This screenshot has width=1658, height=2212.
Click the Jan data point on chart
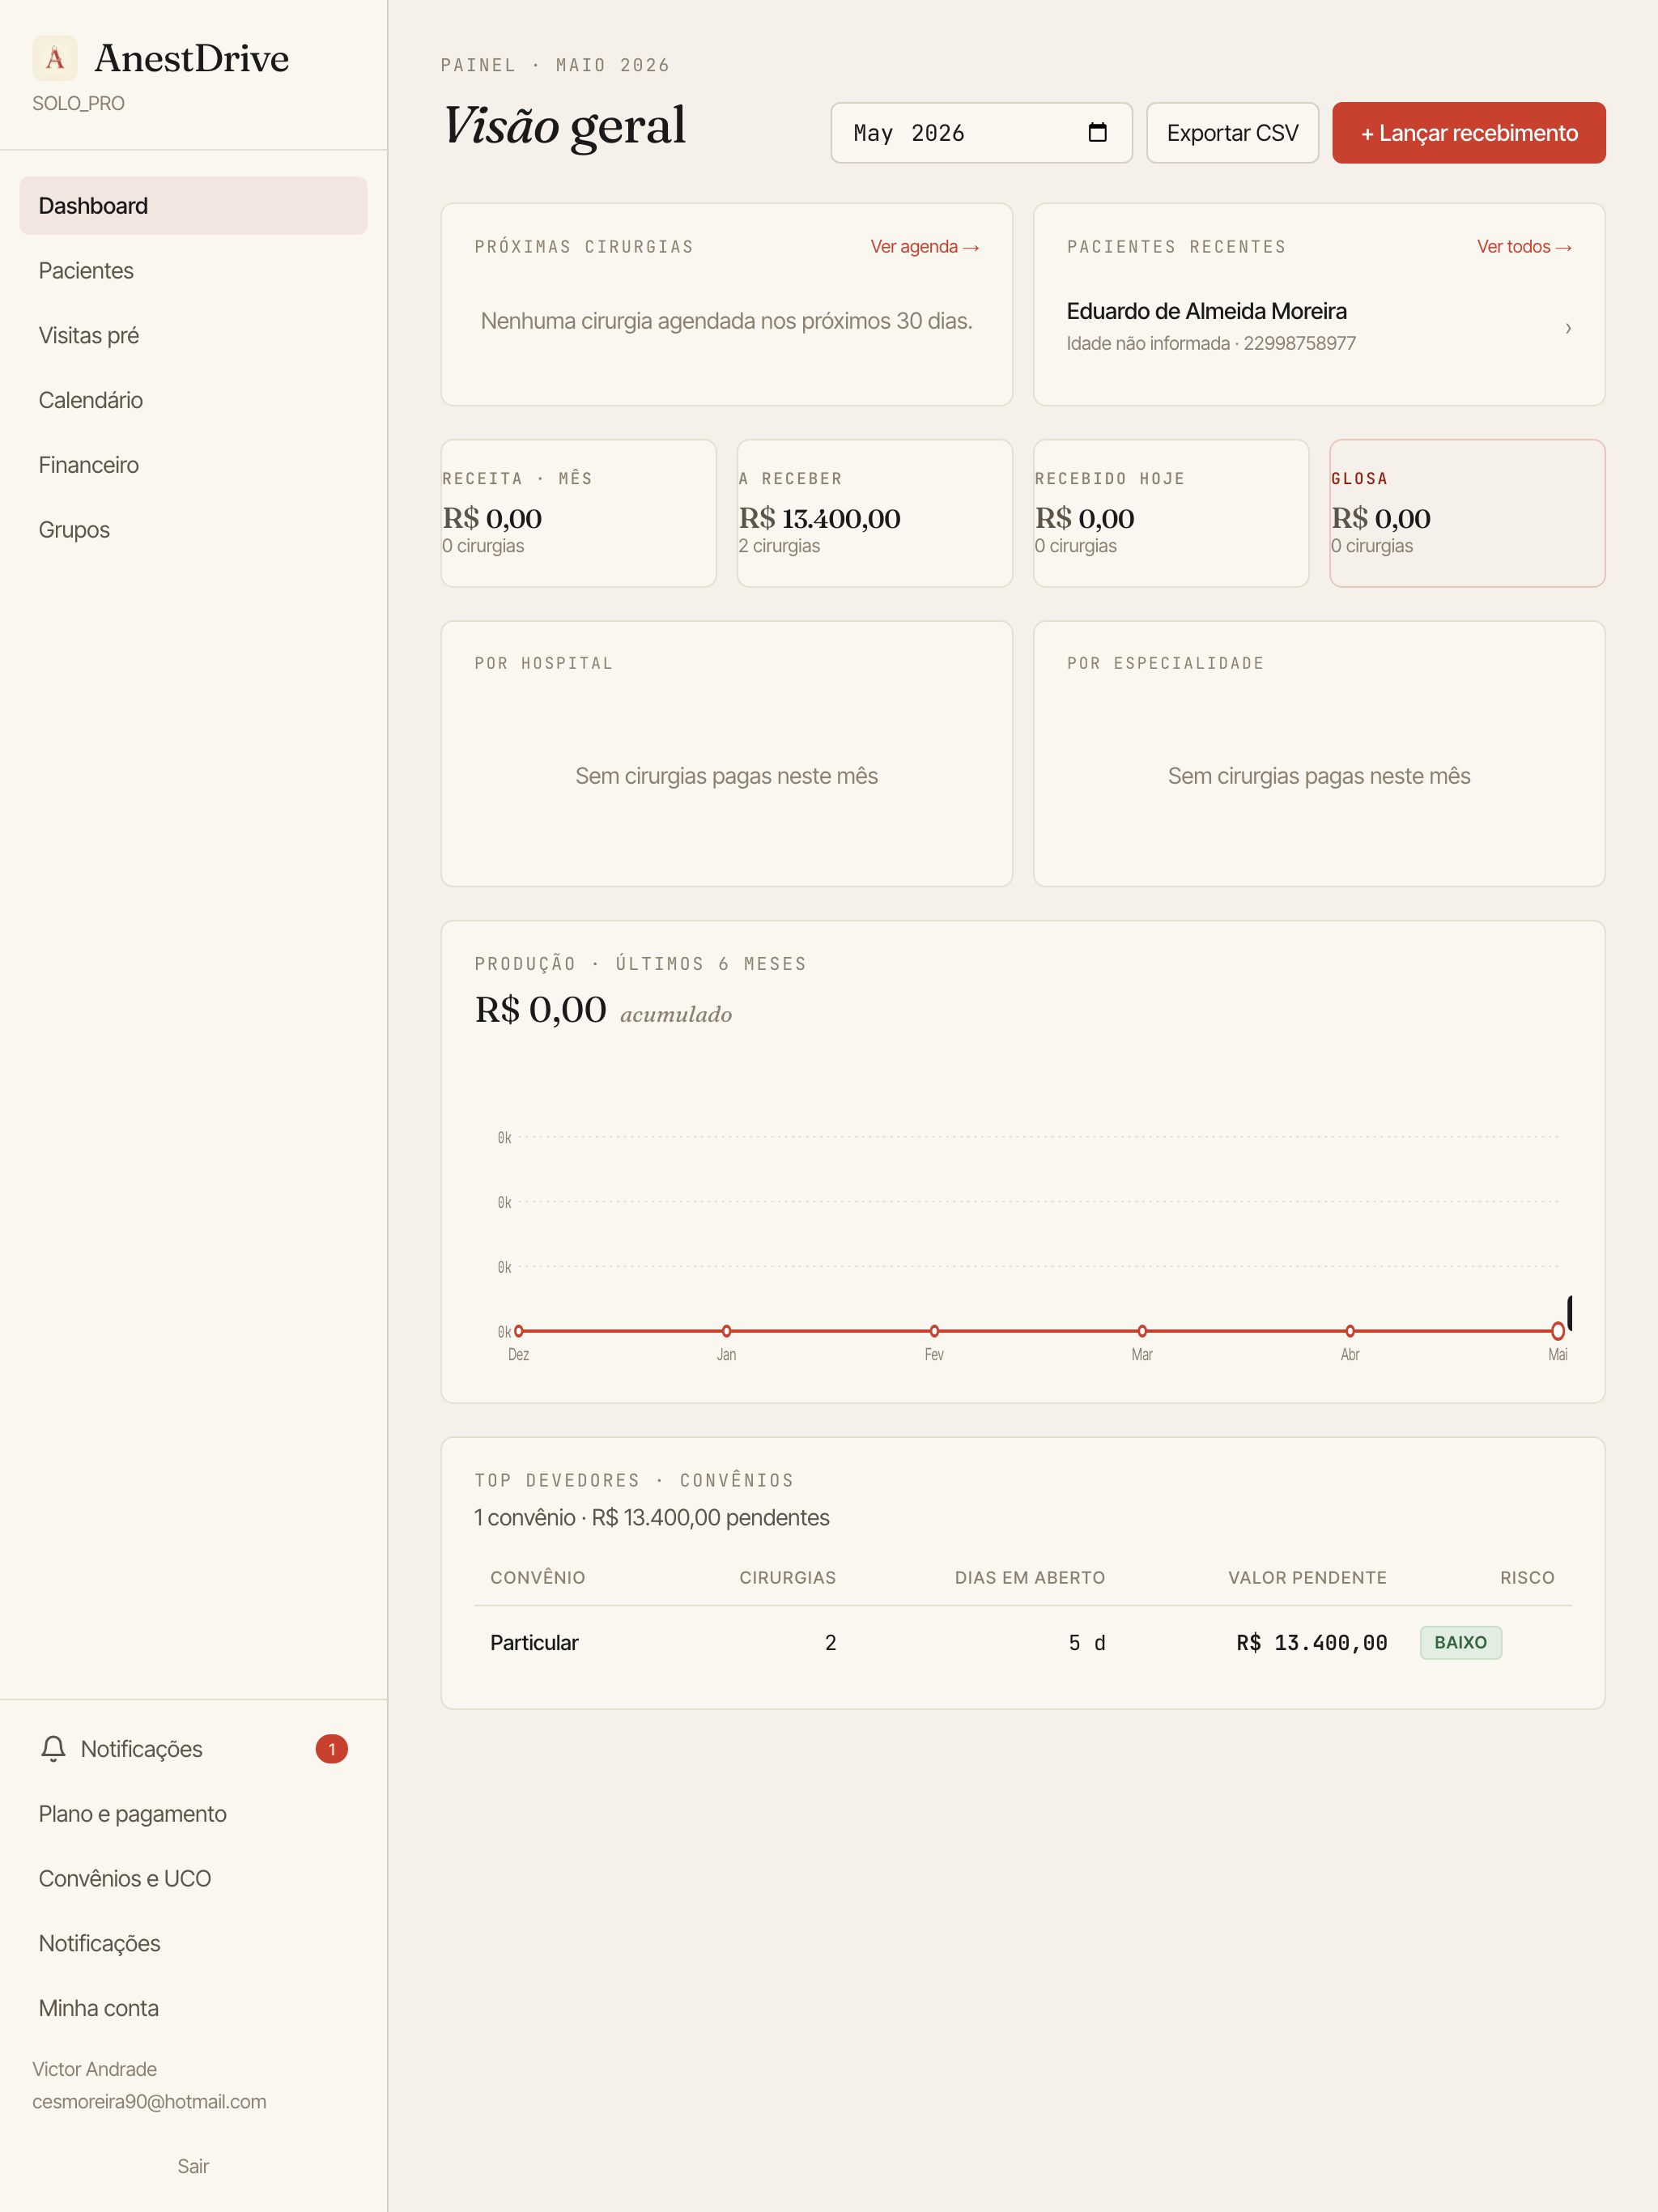[x=727, y=1331]
